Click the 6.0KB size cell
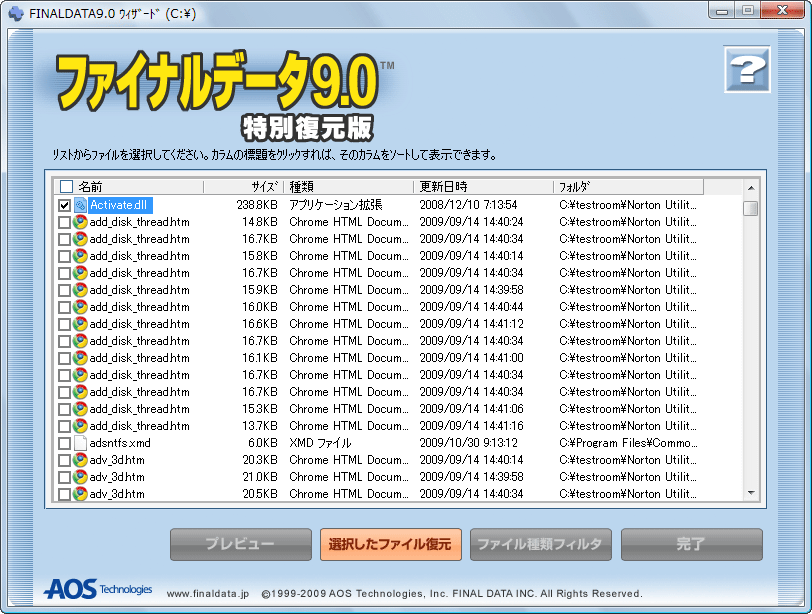812x614 pixels. click(263, 443)
